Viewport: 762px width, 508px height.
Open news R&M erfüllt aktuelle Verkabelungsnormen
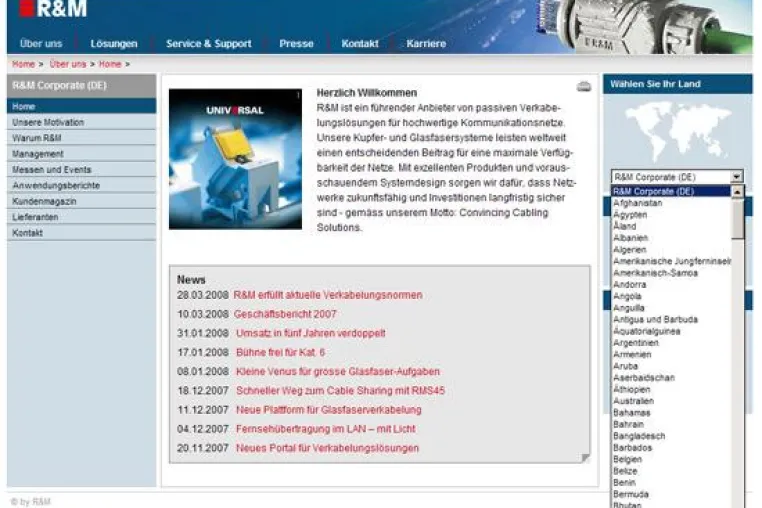click(328, 295)
